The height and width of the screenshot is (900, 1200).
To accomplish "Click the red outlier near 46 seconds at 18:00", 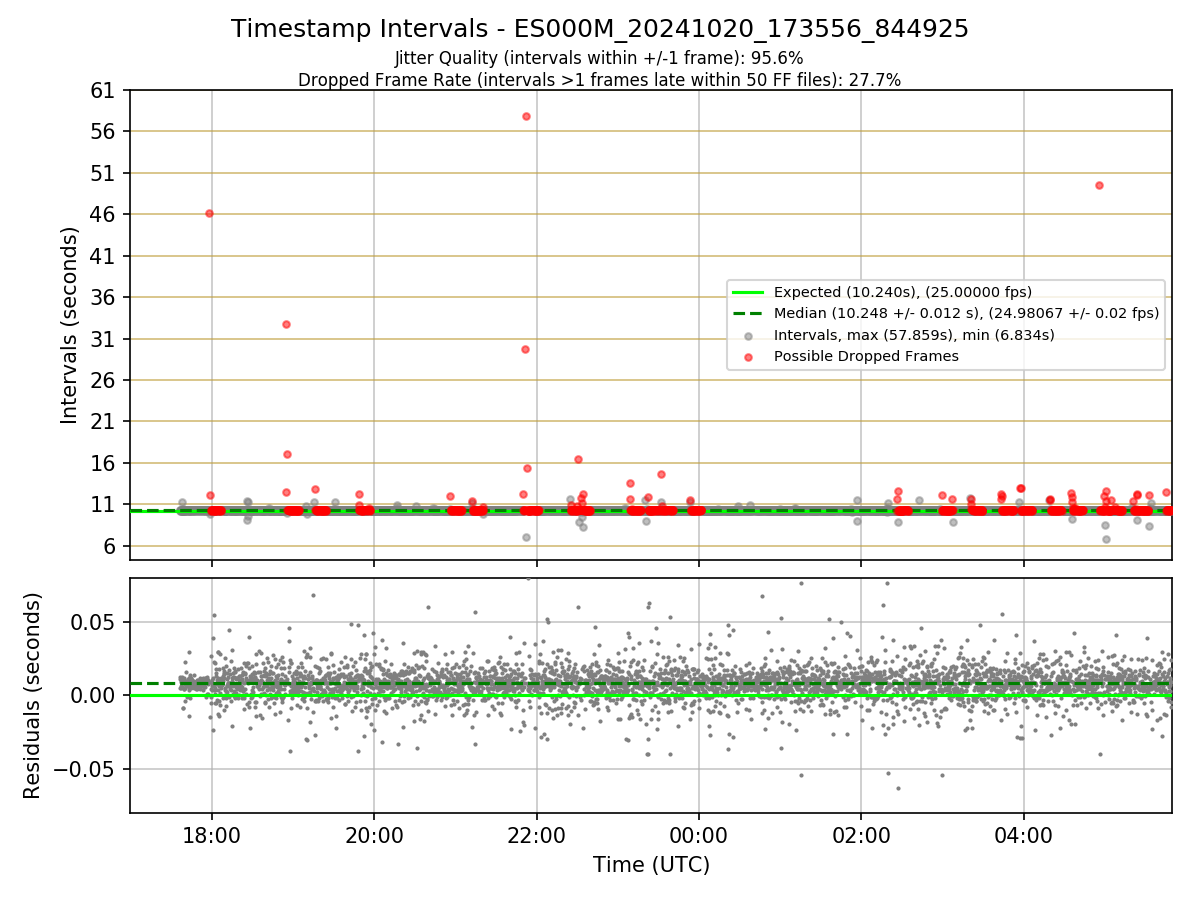I will [209, 213].
